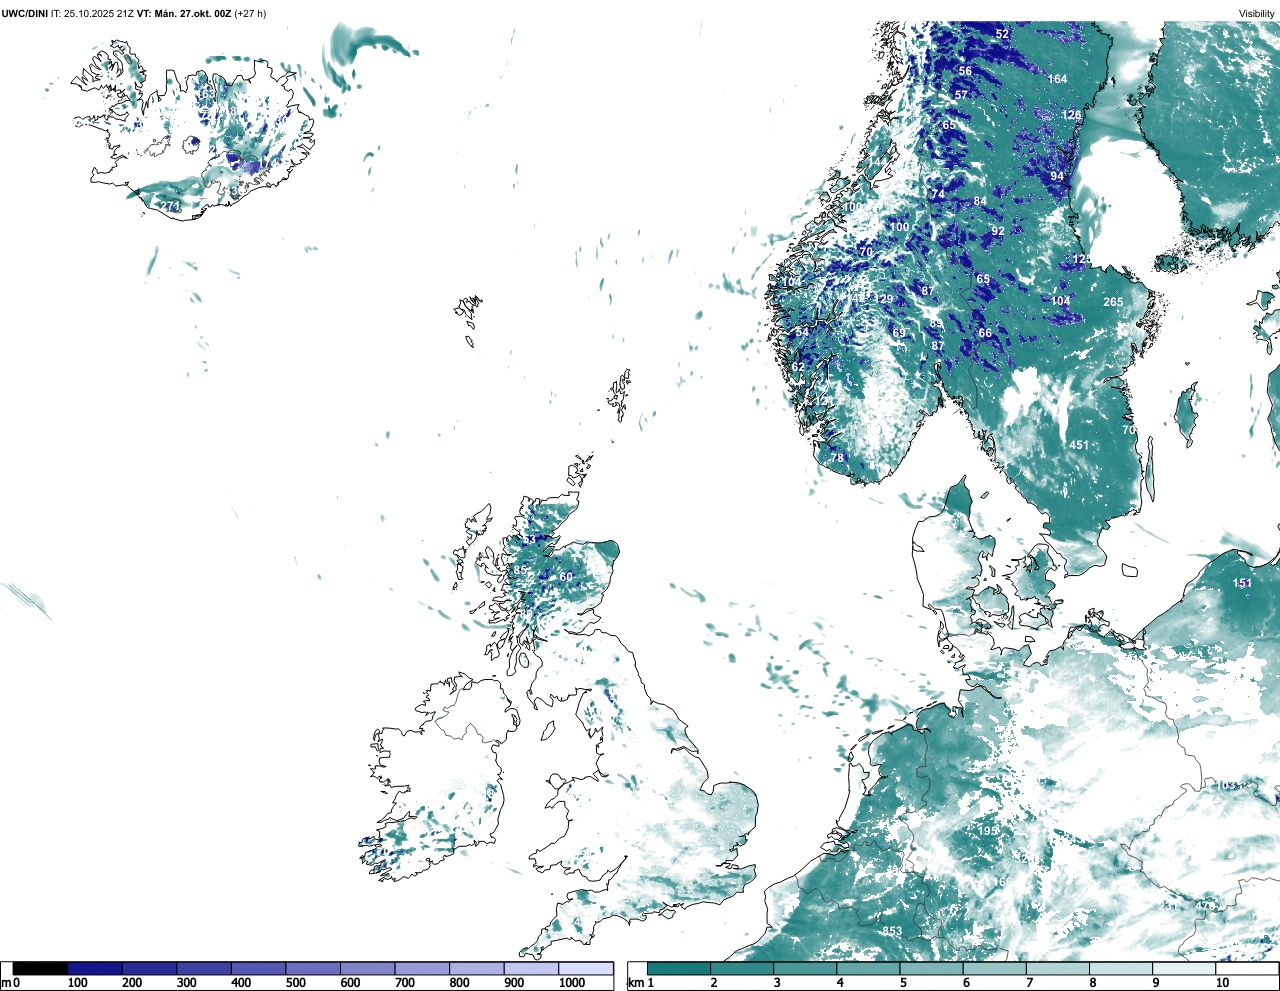
Task: Select the dark navy 100–200 m legend swatch
Action: [x=95, y=969]
